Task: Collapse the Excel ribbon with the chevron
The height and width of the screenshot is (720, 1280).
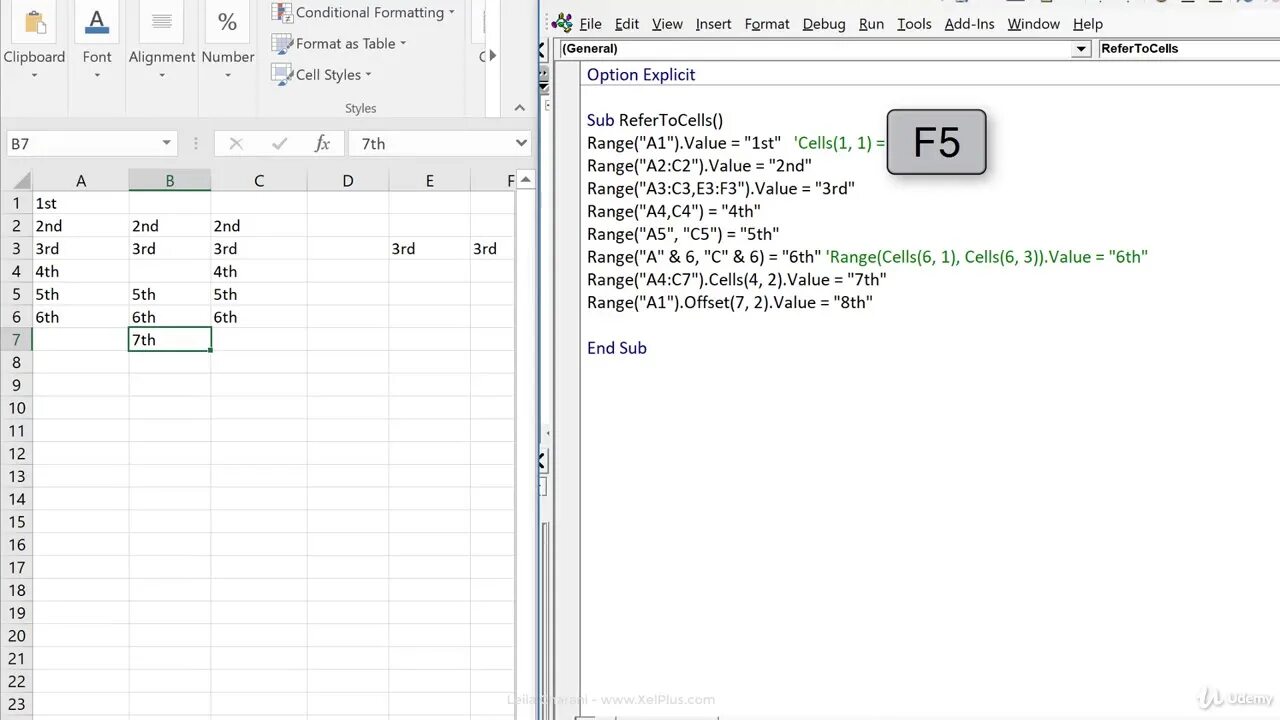Action: 519,108
